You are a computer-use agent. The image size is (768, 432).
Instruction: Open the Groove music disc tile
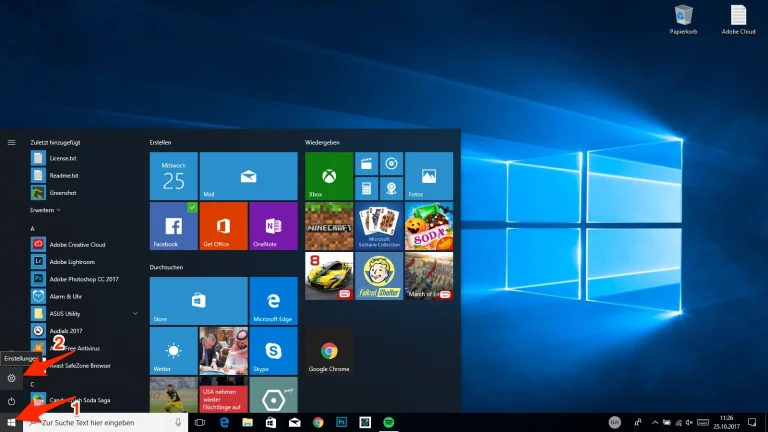click(391, 164)
